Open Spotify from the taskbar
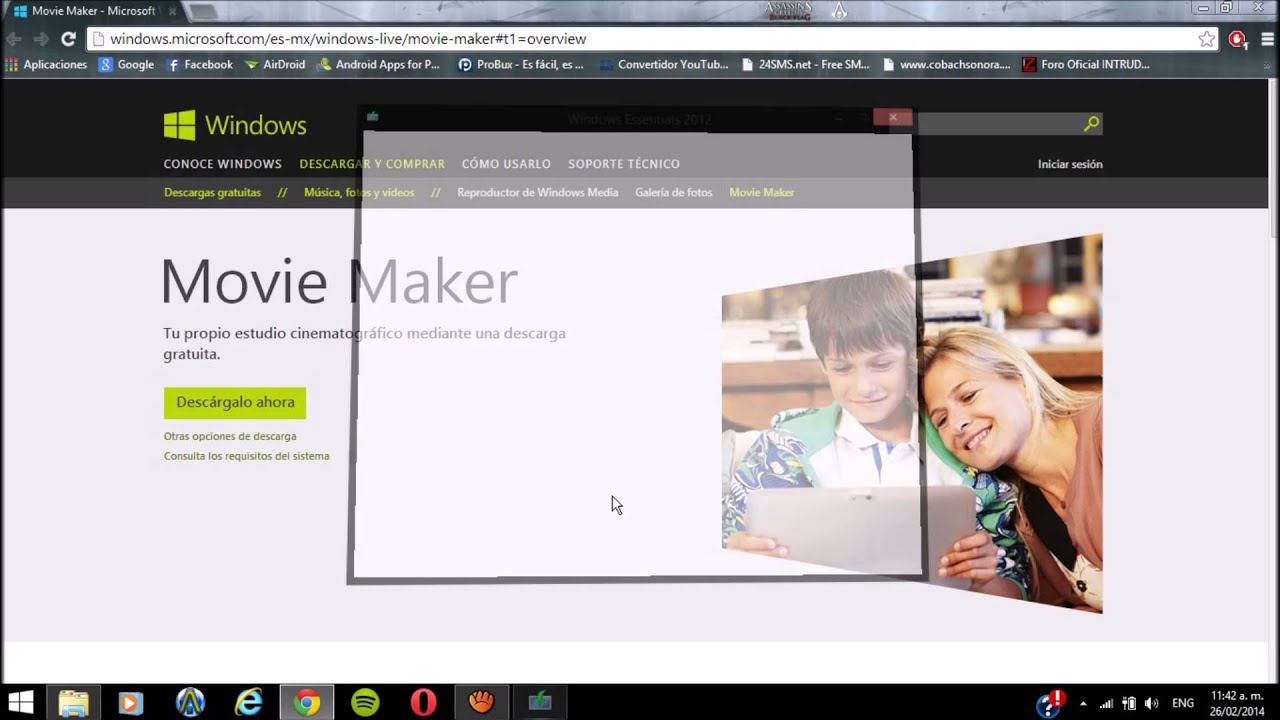1280x720 pixels. pos(365,703)
